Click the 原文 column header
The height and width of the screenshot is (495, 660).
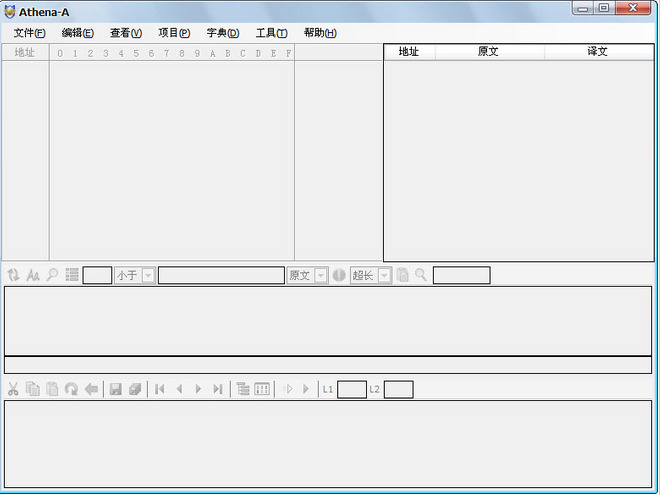click(x=490, y=52)
